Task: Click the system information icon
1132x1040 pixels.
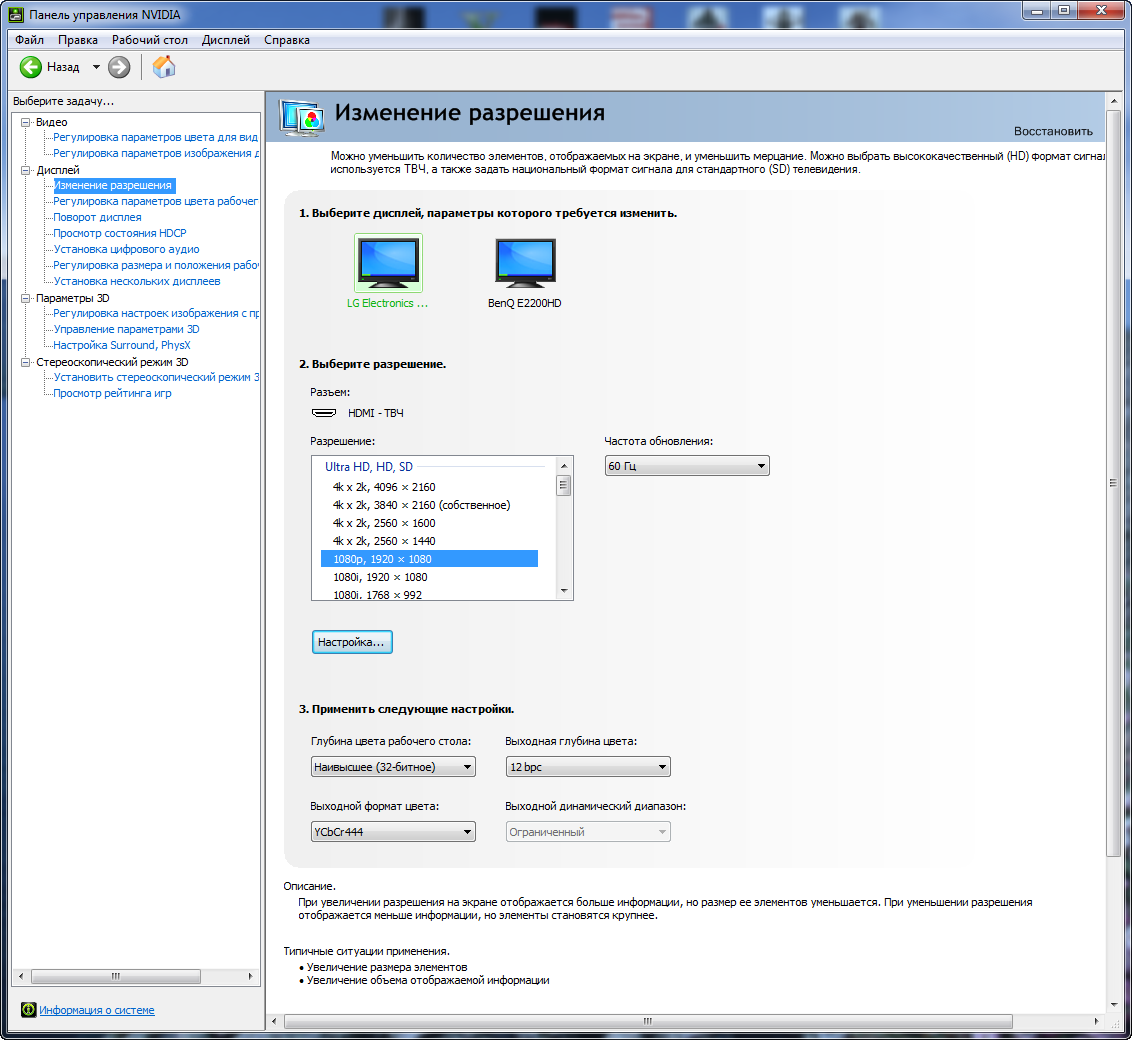Action: 29,1010
